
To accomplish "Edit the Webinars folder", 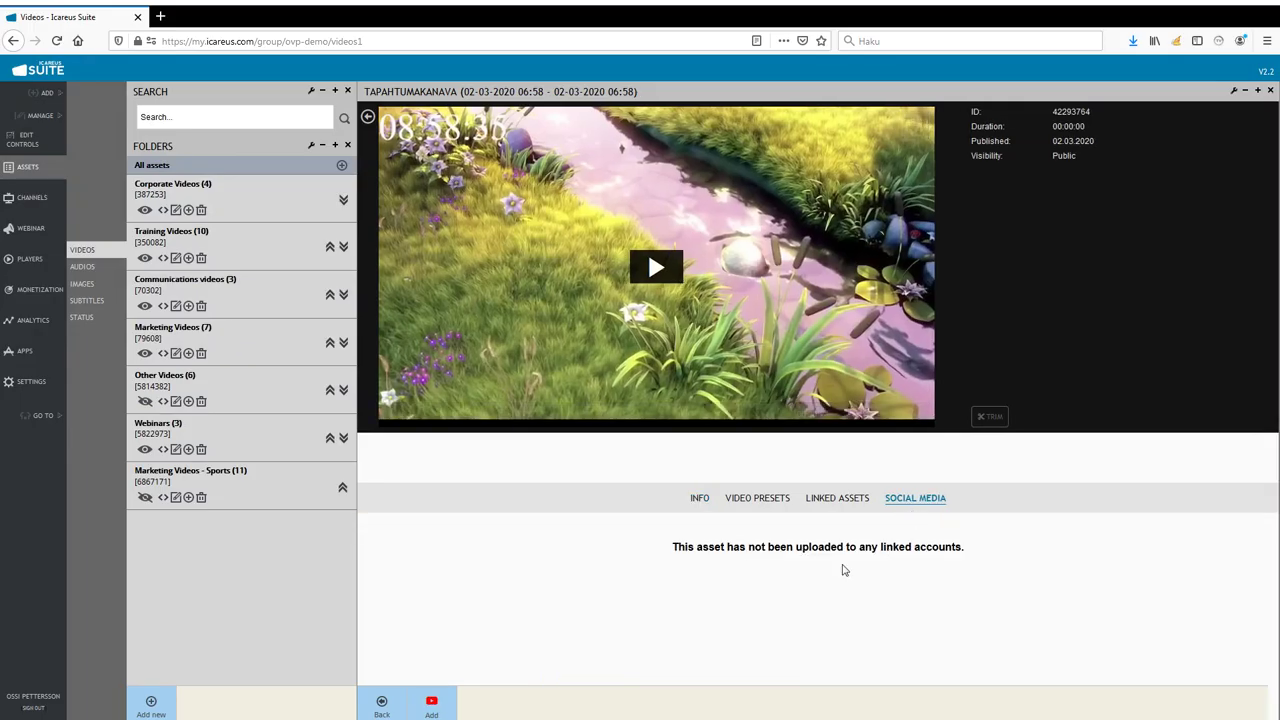I will coord(176,449).
